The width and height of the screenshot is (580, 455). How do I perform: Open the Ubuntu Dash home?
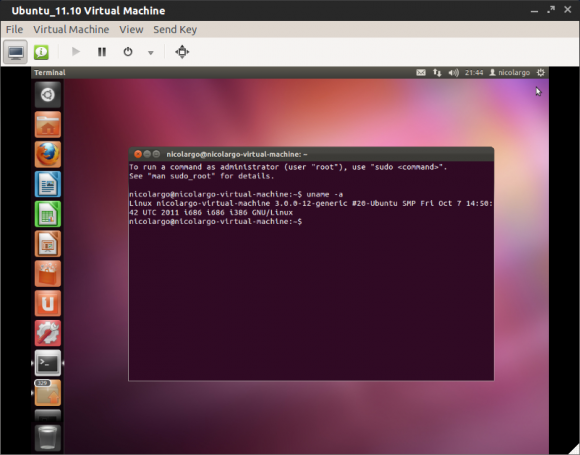click(48, 95)
